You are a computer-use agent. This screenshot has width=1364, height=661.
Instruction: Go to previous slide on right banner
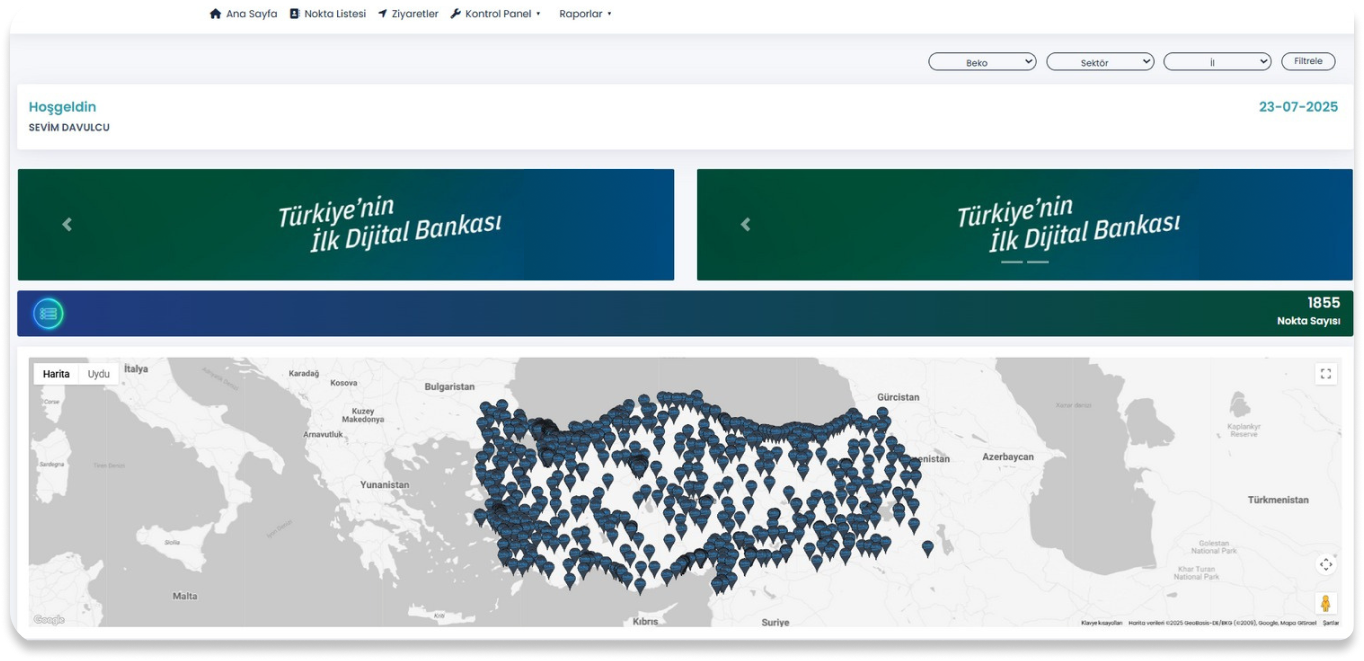click(x=745, y=225)
